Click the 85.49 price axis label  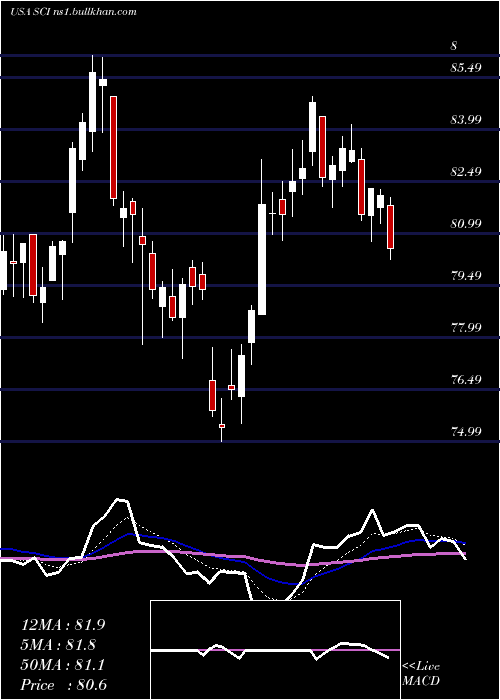[x=466, y=68]
